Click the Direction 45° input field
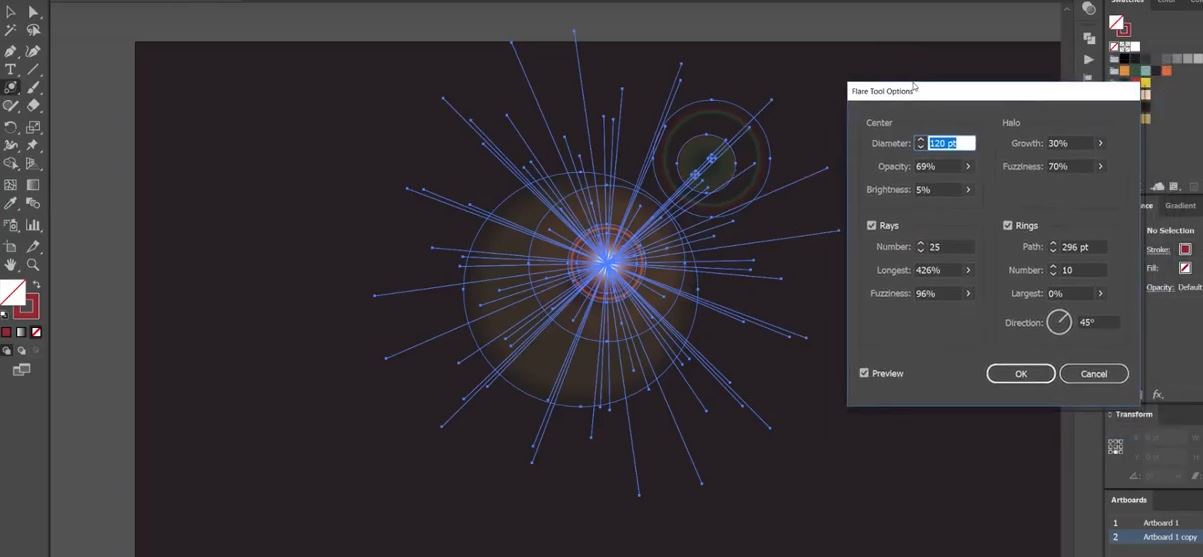This screenshot has height=557, width=1203. pos(1097,322)
